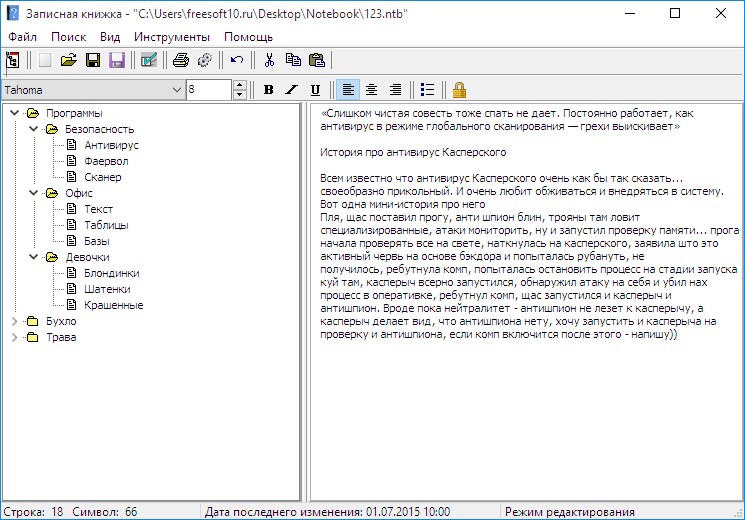The height and width of the screenshot is (520, 745).
Task: Close the Записная книжка window
Action: 721,13
